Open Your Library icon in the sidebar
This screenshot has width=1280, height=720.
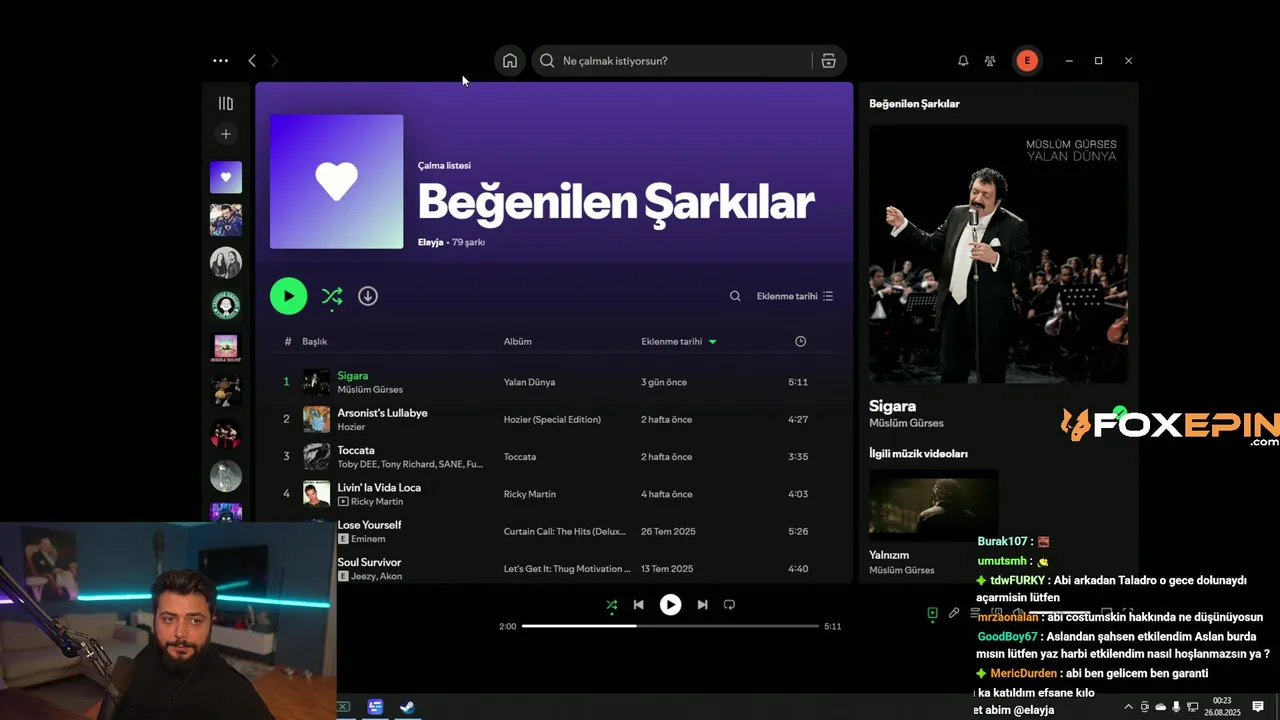[226, 103]
